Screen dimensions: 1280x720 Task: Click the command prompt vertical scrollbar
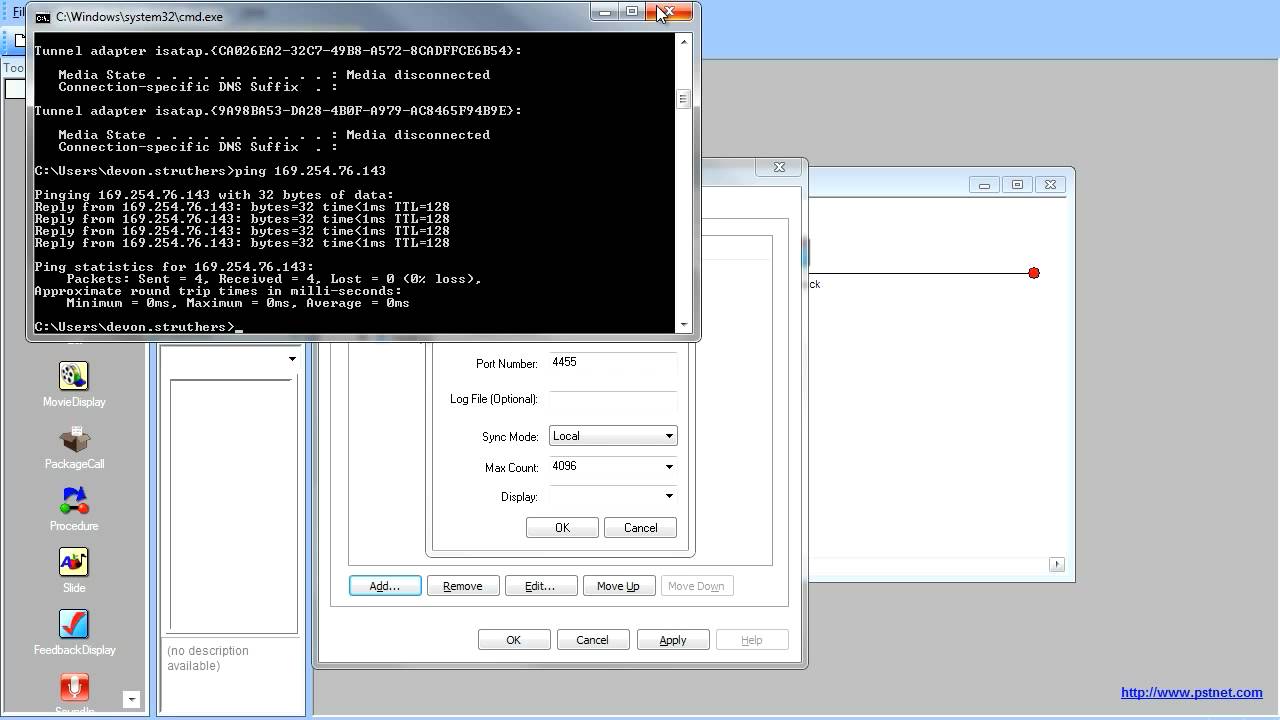click(685, 98)
